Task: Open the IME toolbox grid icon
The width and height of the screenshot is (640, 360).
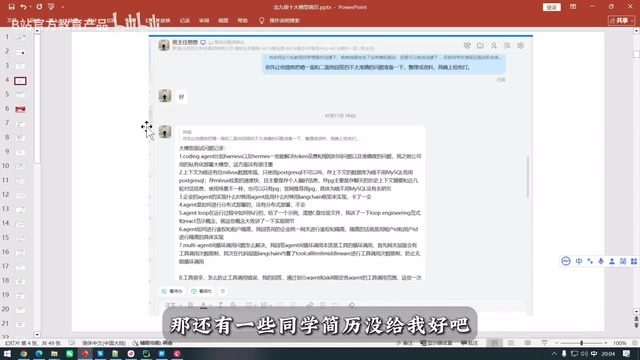Action: pos(634,261)
